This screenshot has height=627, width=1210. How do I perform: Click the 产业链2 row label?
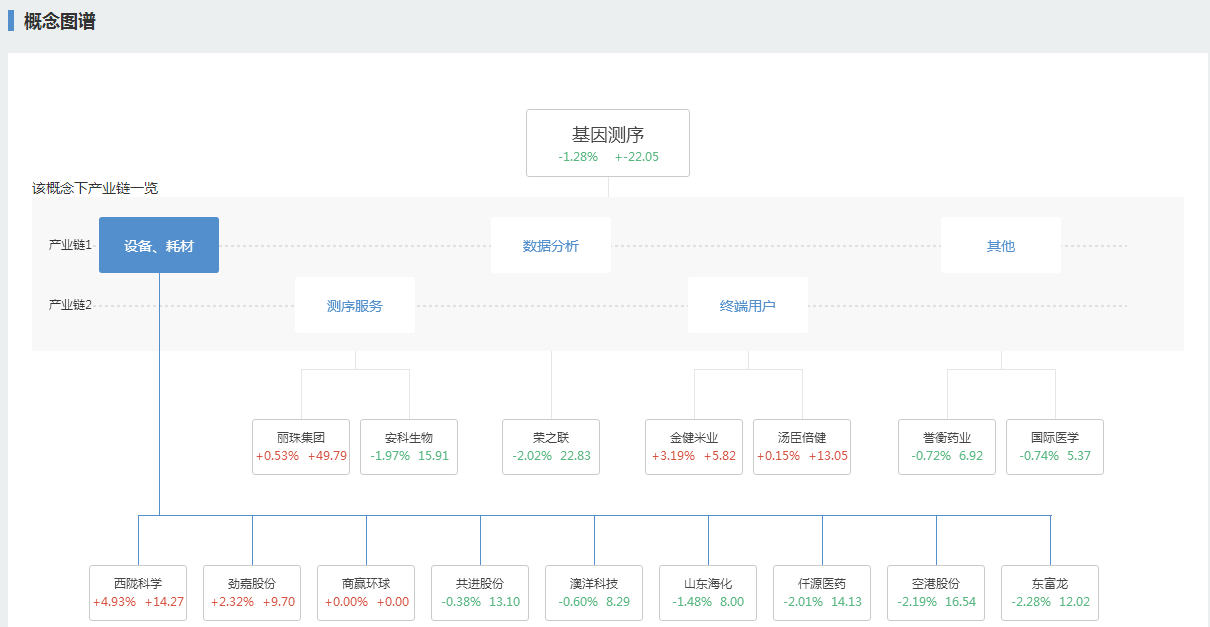pos(70,305)
